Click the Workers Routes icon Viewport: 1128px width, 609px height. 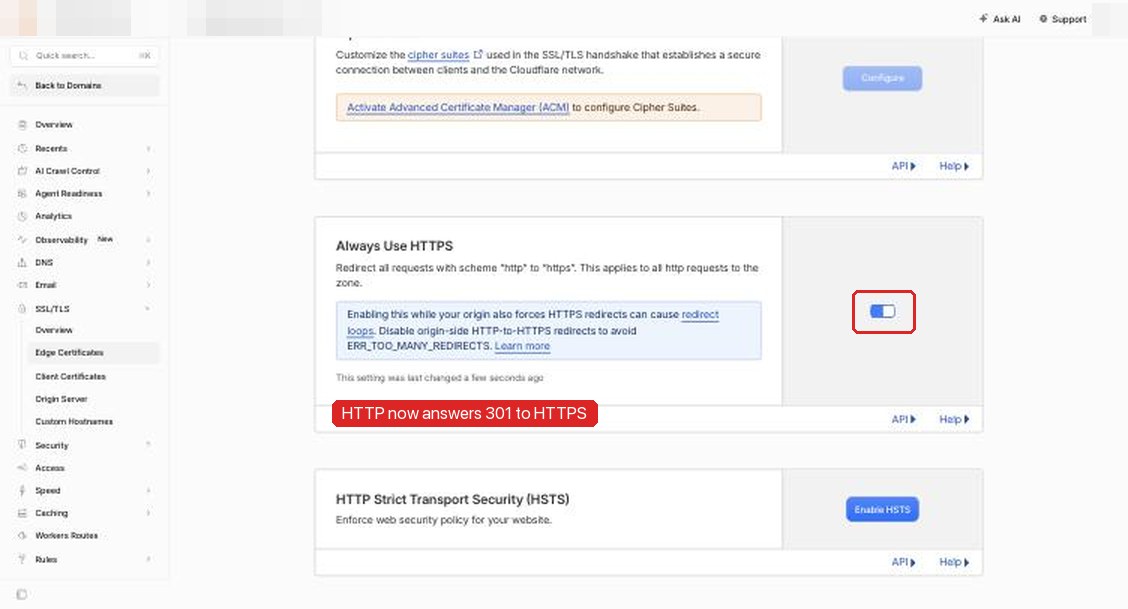(x=22, y=536)
